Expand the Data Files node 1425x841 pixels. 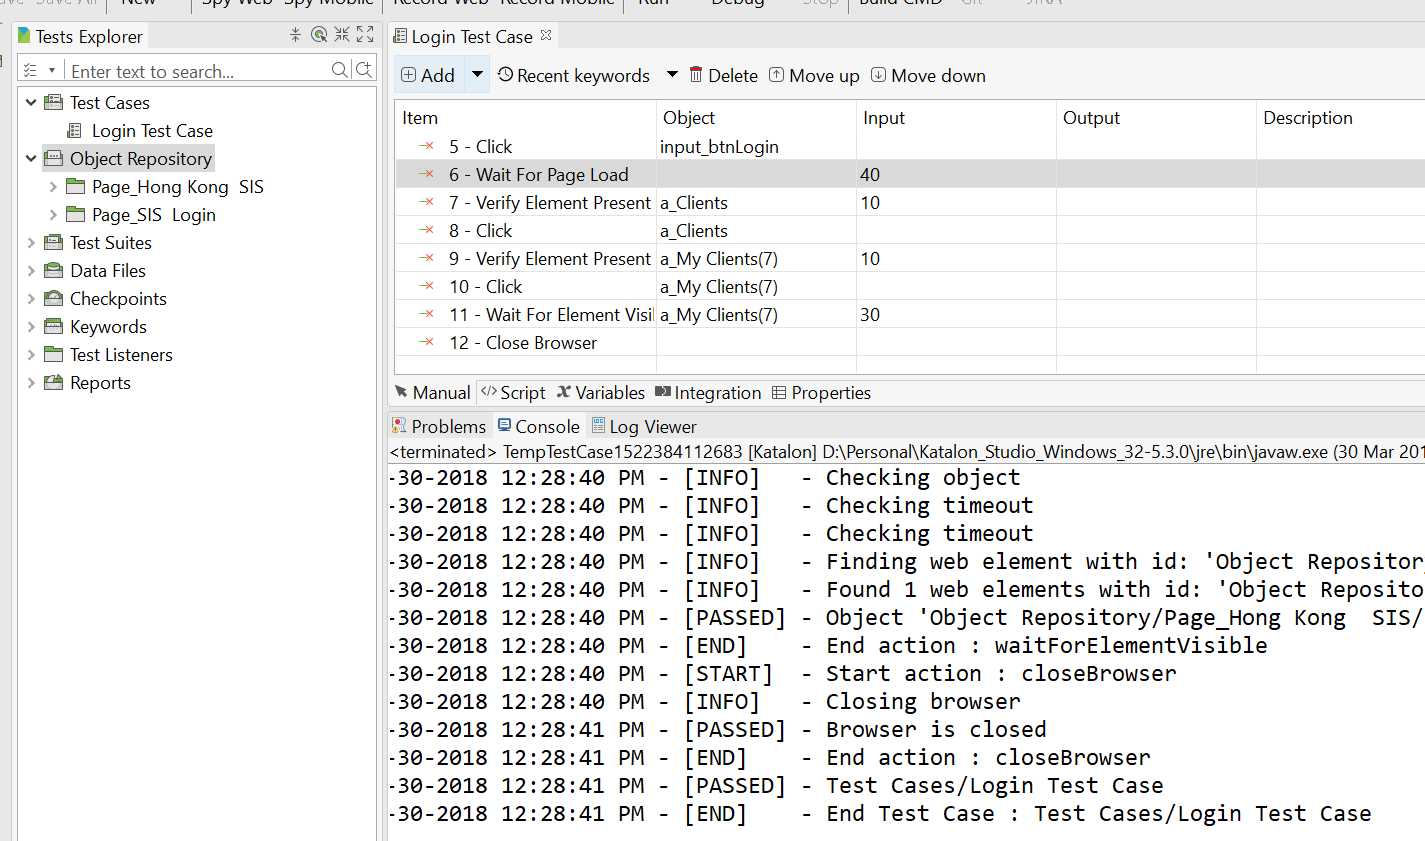(x=31, y=270)
